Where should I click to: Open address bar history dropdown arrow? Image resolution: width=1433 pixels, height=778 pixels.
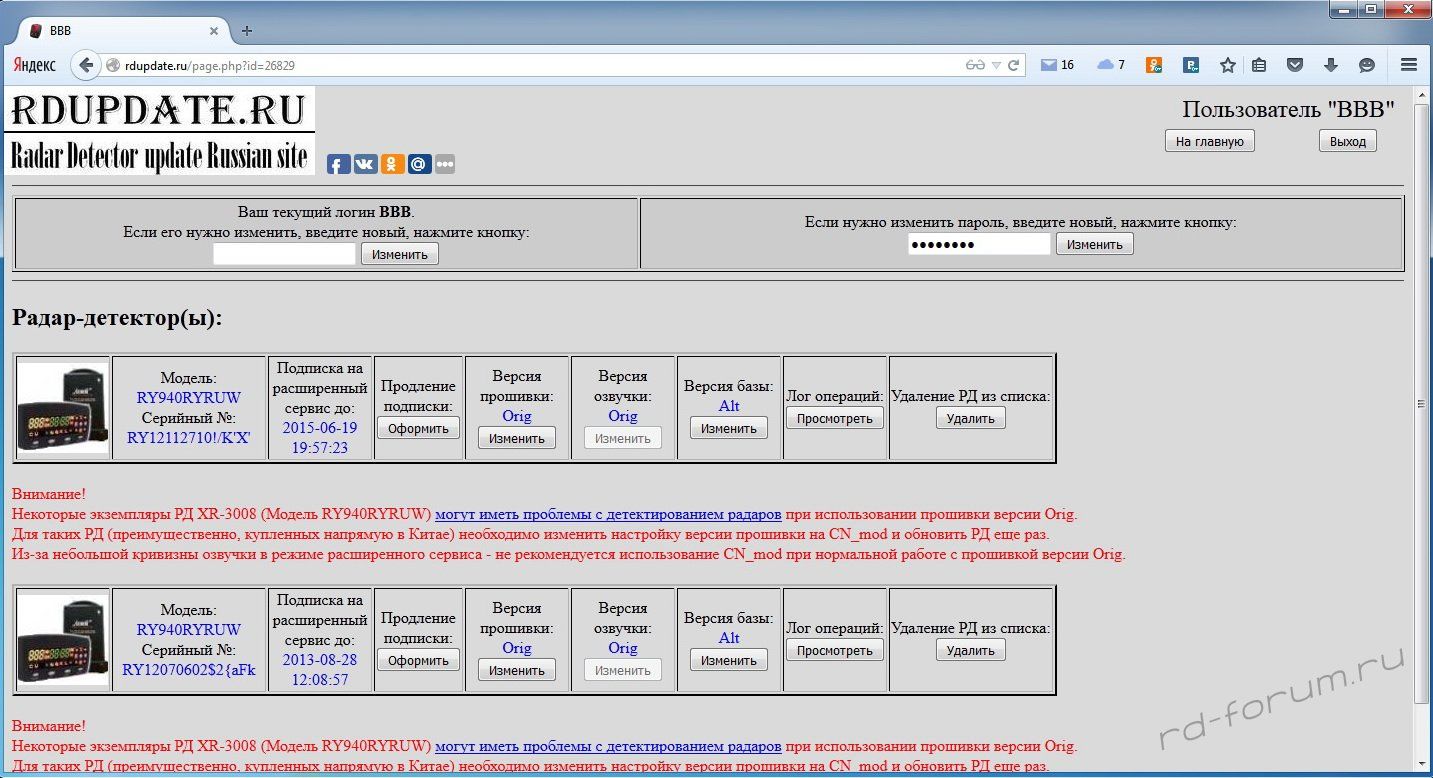point(996,65)
